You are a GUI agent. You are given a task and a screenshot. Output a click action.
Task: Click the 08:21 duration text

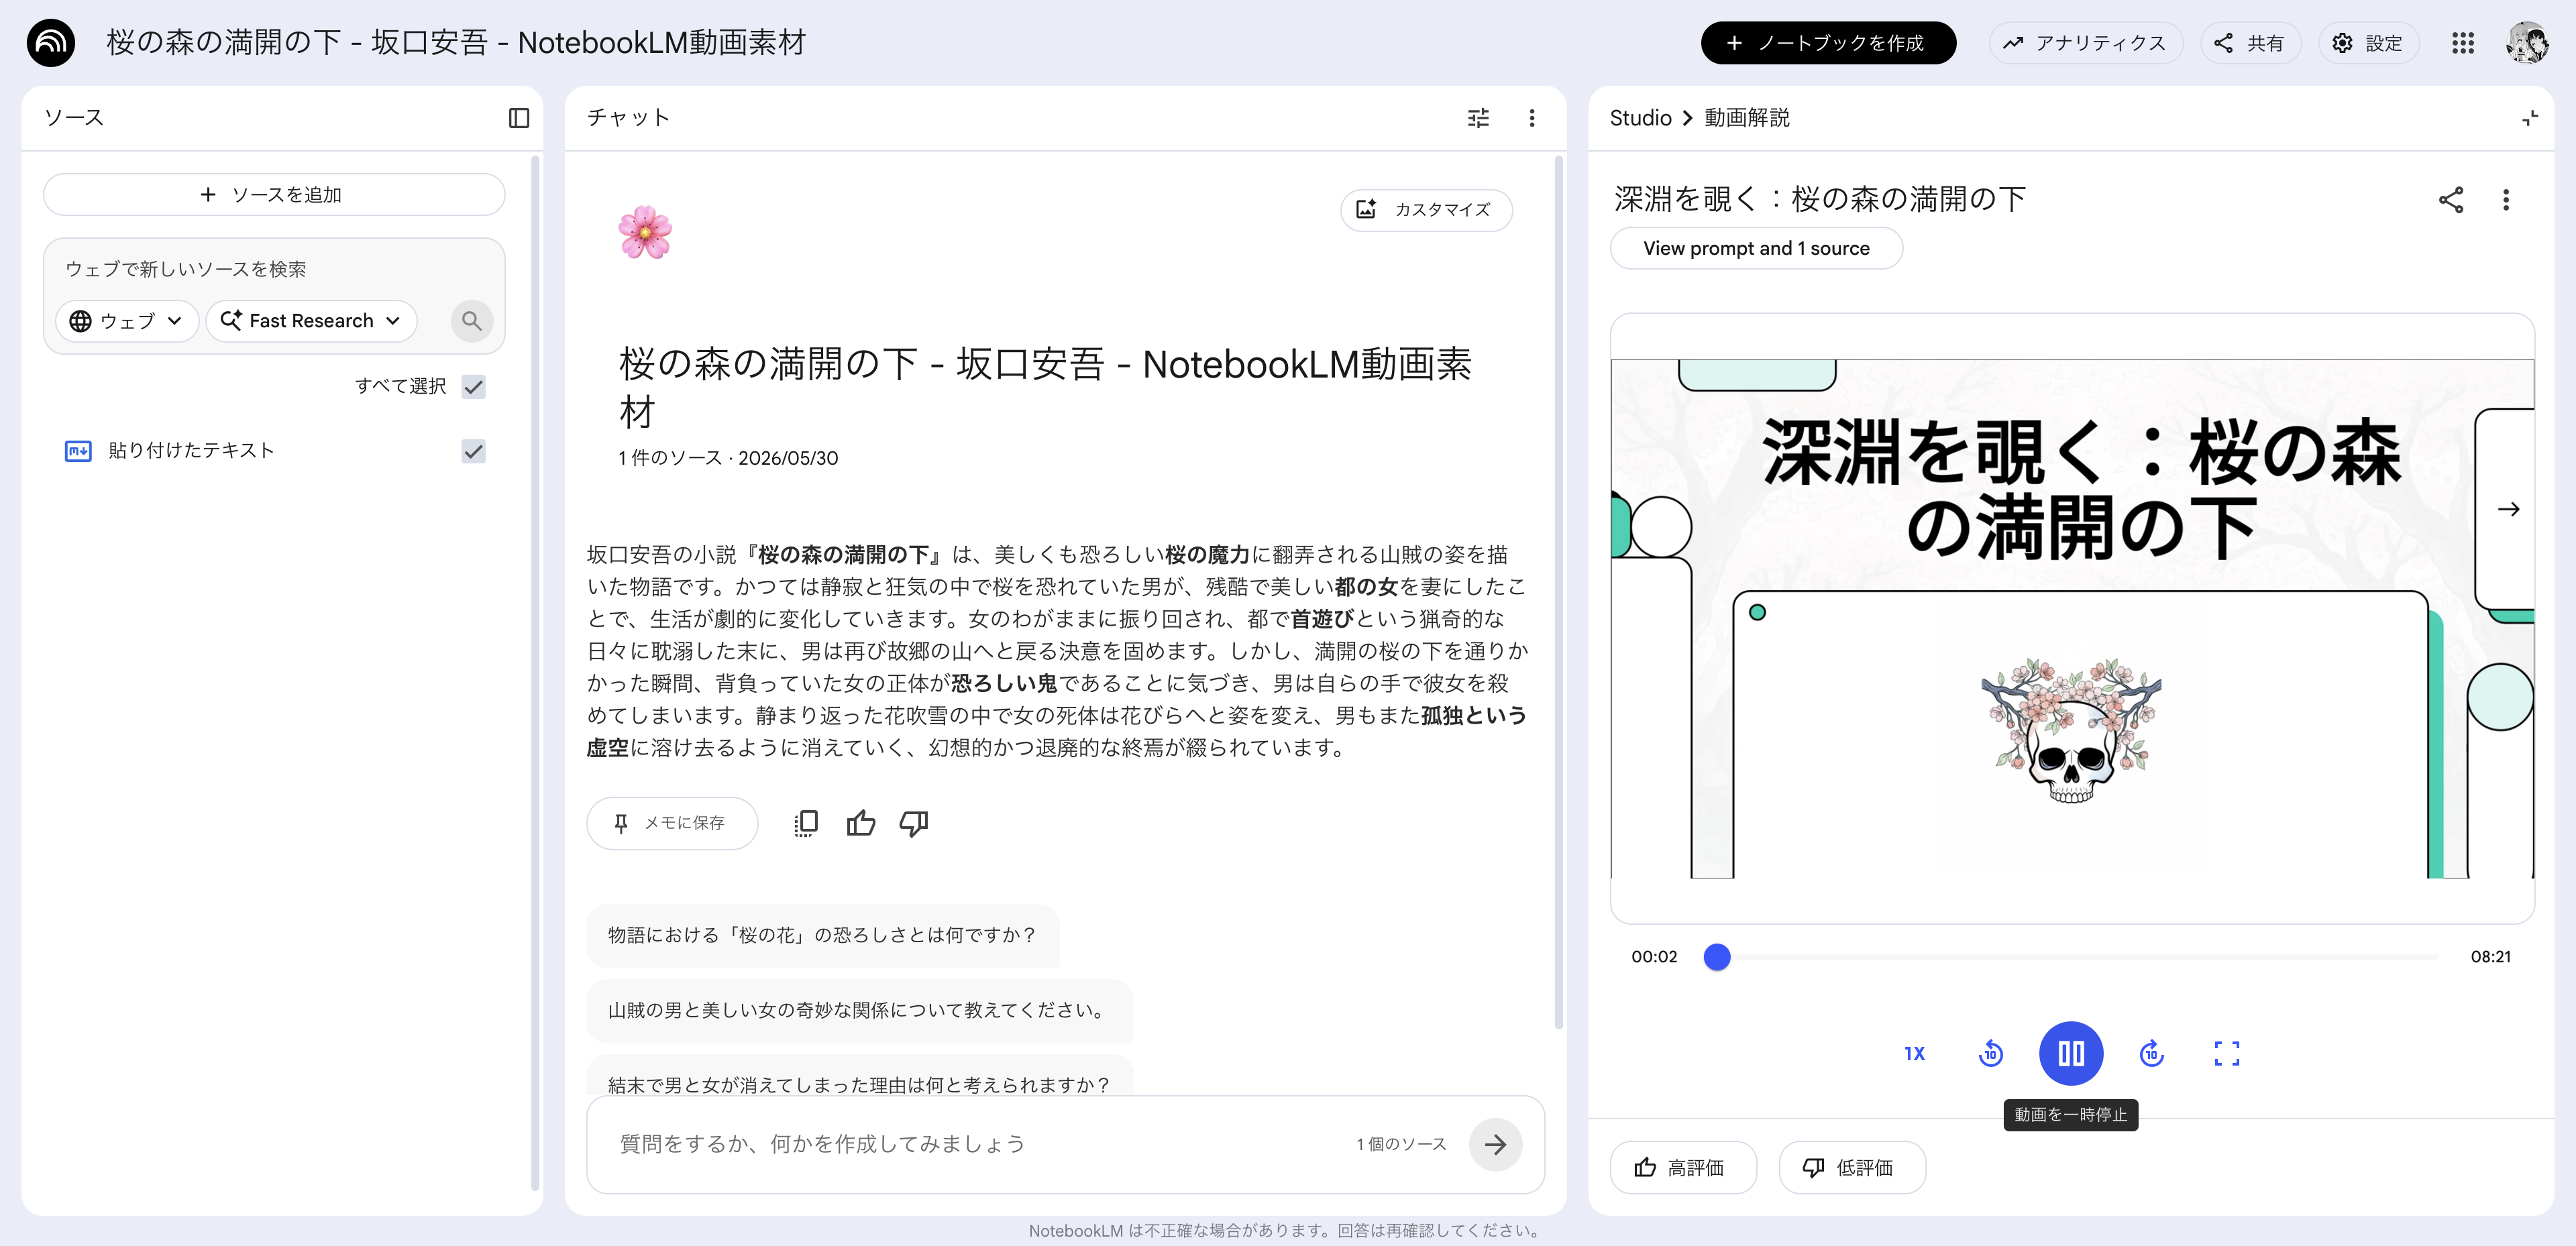click(2490, 957)
